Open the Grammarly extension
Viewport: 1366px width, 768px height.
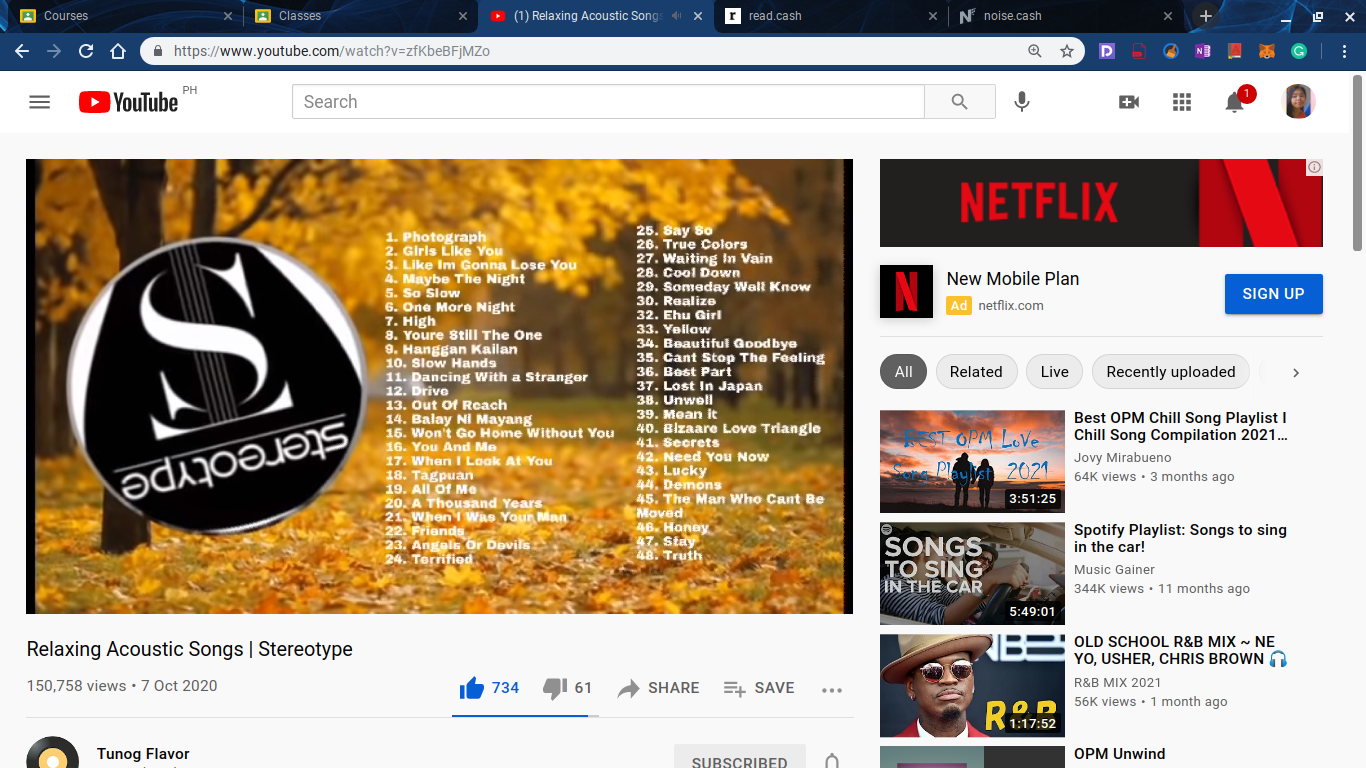[x=1299, y=51]
